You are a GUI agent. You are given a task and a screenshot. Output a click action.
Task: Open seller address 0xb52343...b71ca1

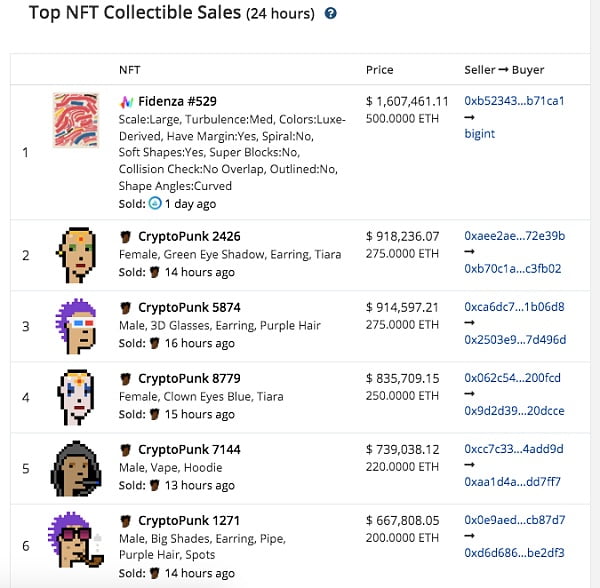tap(514, 101)
